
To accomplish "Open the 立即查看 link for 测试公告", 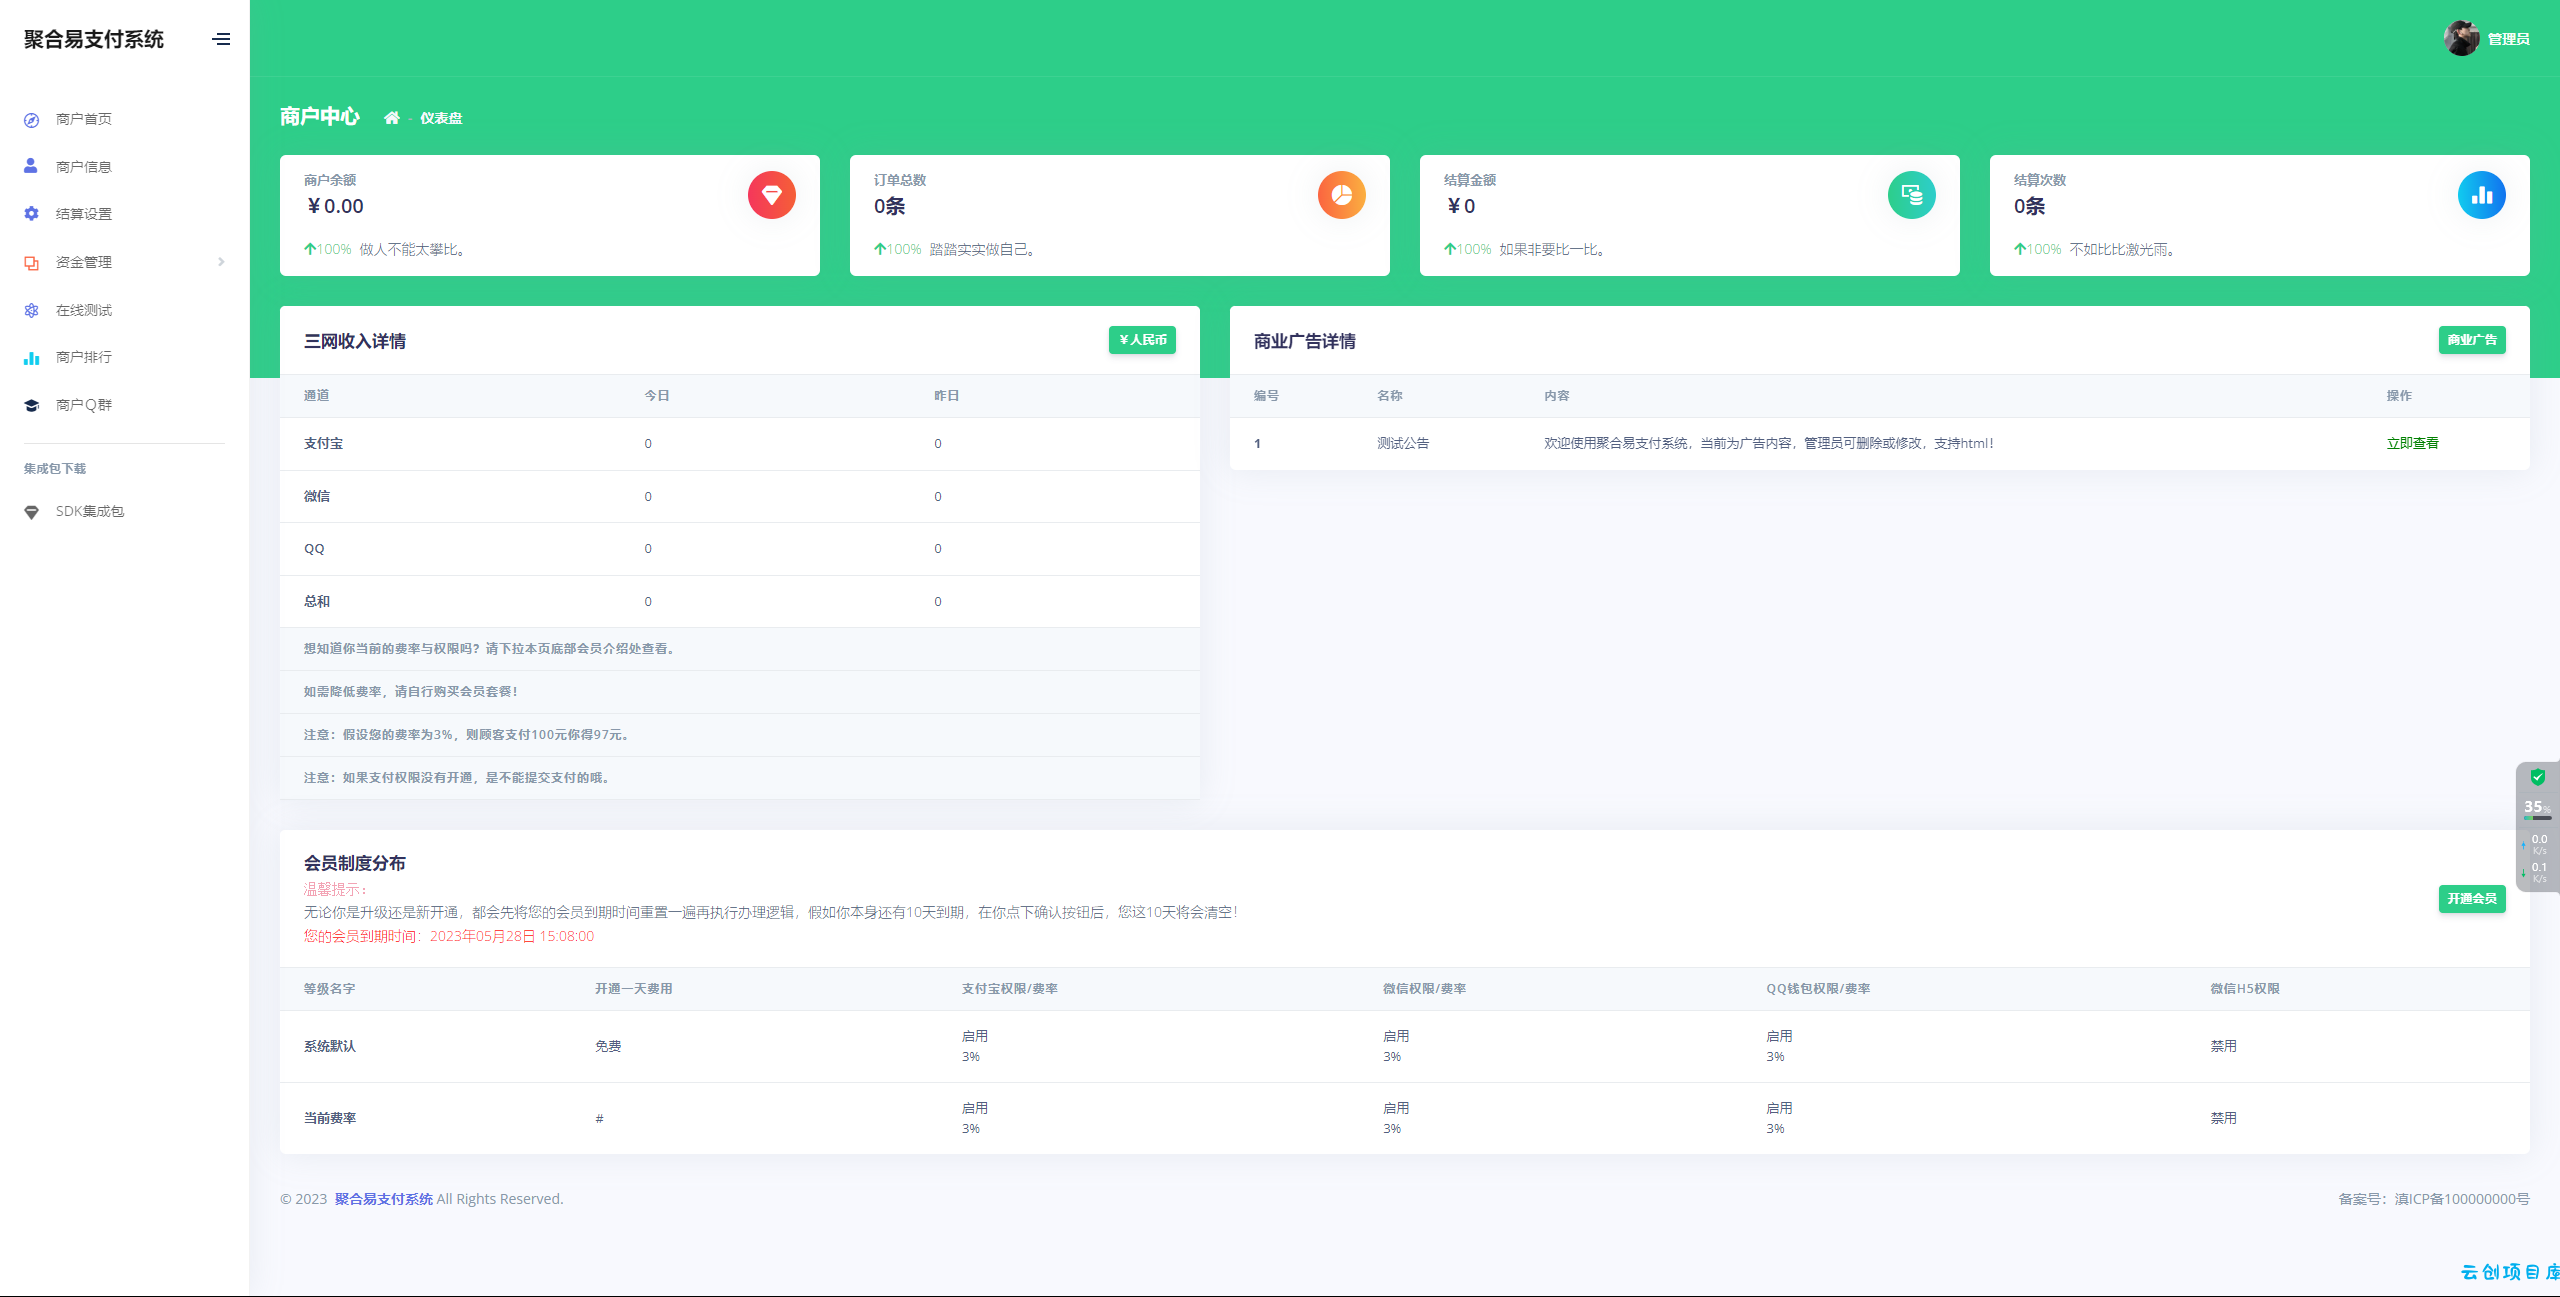I will [2412, 443].
